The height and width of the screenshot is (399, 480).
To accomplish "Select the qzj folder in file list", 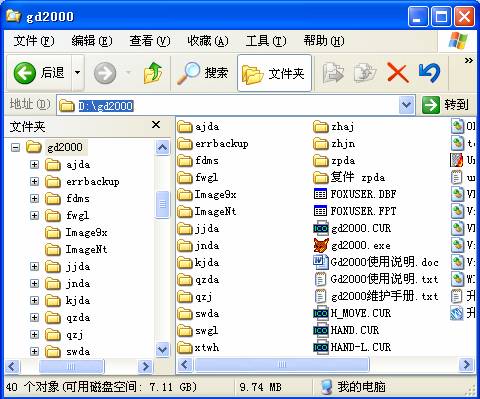I will pos(195,297).
